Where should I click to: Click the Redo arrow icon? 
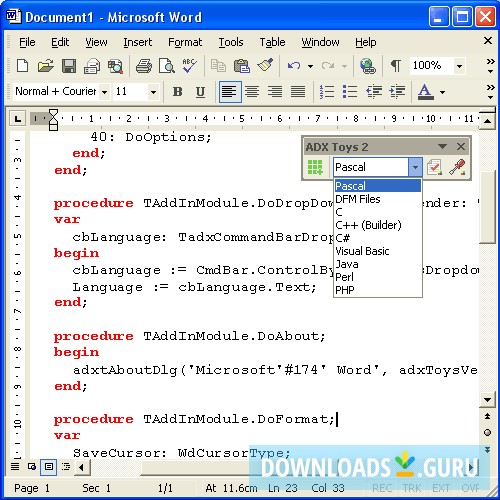point(328,66)
